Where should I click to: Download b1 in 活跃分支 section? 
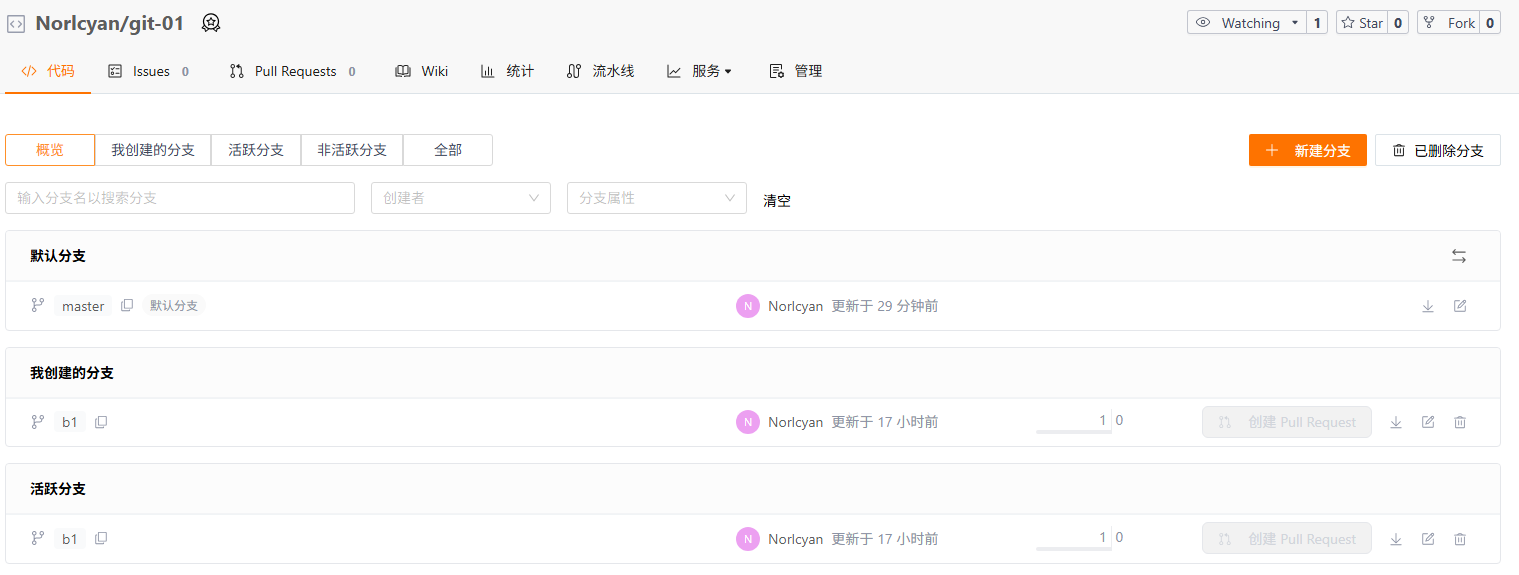tap(1396, 539)
